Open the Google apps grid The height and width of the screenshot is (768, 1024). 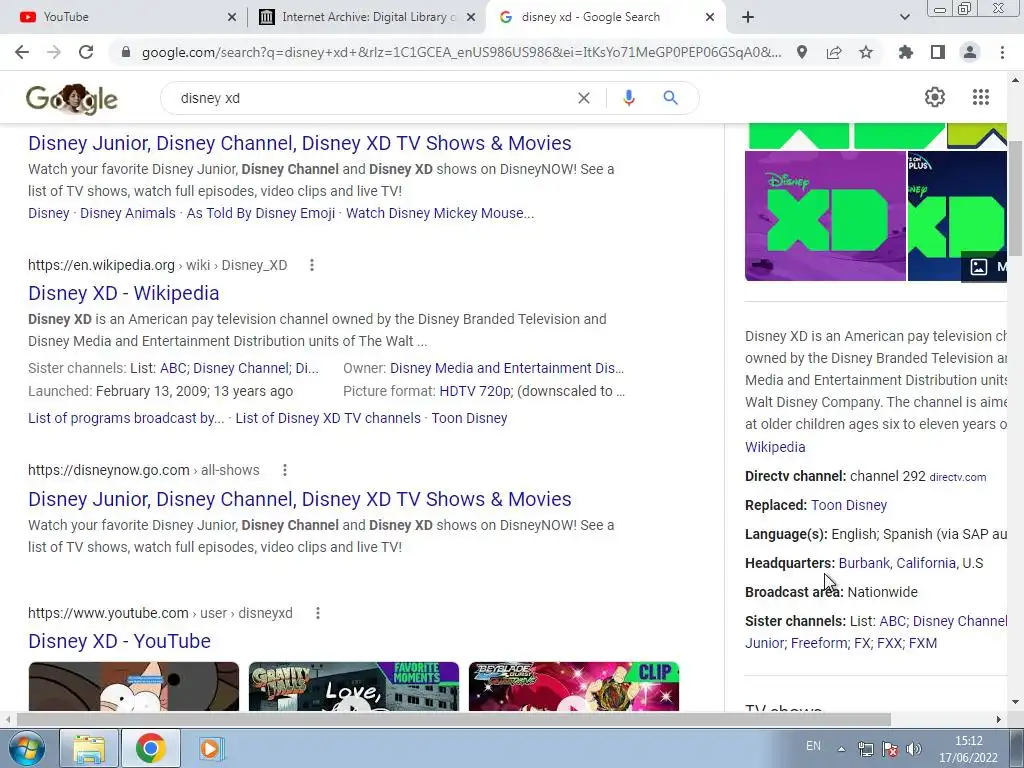point(981,97)
